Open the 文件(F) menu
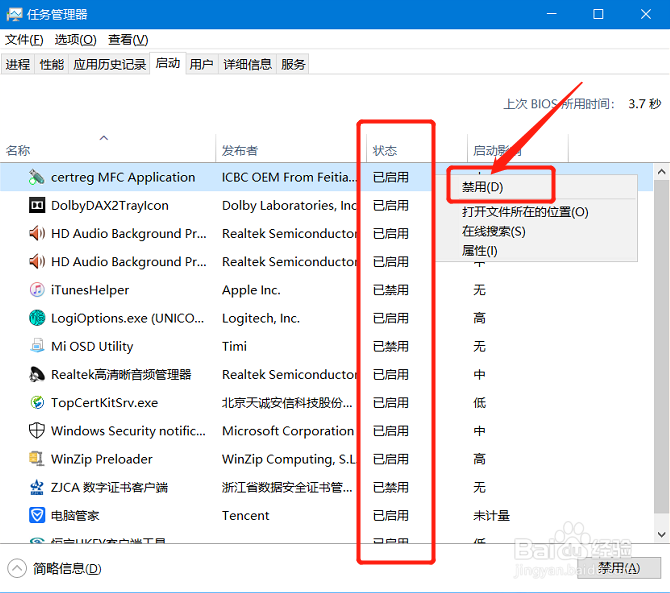 point(24,40)
